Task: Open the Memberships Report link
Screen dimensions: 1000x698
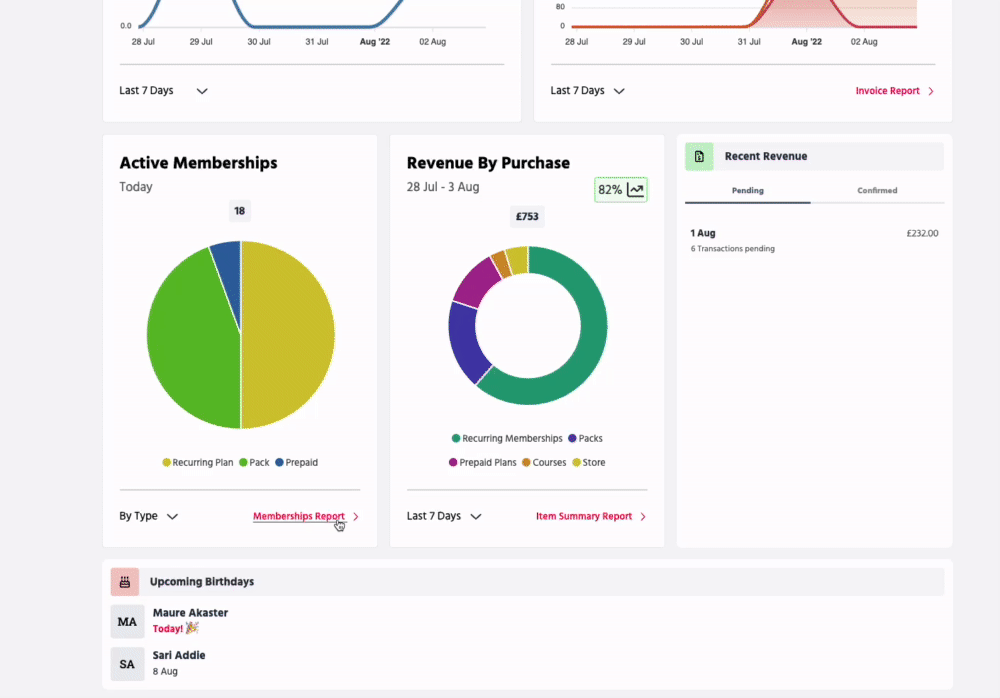Action: coord(298,517)
